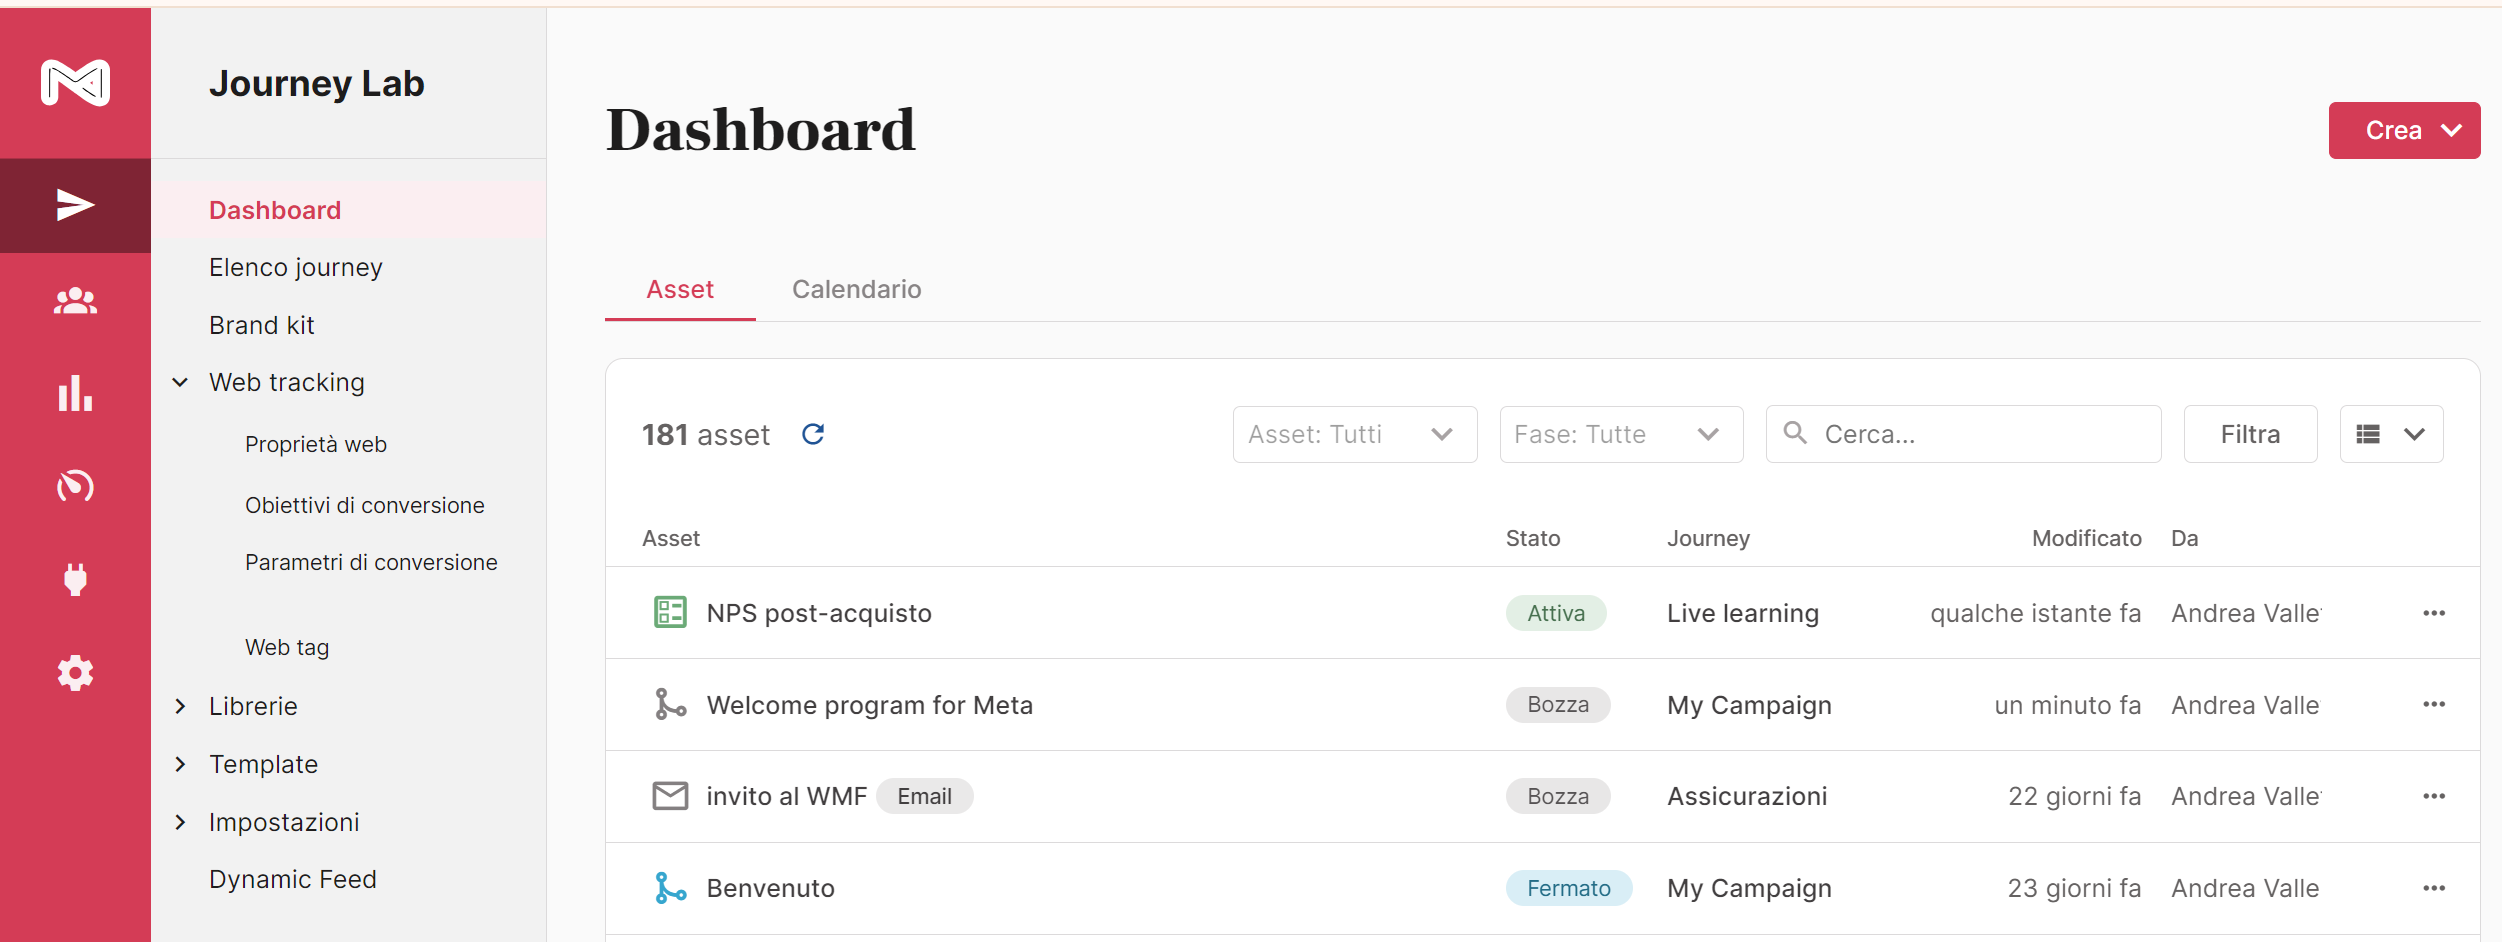2502x942 pixels.
Task: Select the paper plane journey icon
Action: [x=75, y=205]
